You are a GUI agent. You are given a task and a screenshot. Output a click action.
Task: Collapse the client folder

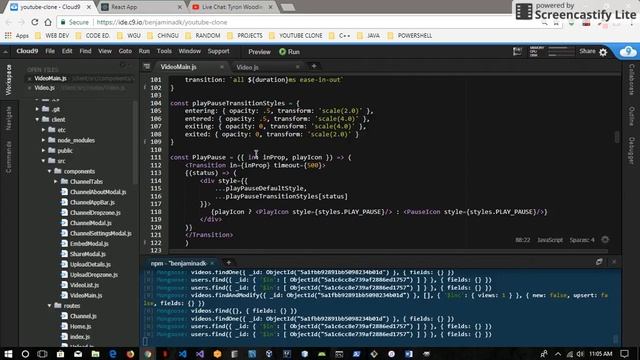click(x=37, y=120)
